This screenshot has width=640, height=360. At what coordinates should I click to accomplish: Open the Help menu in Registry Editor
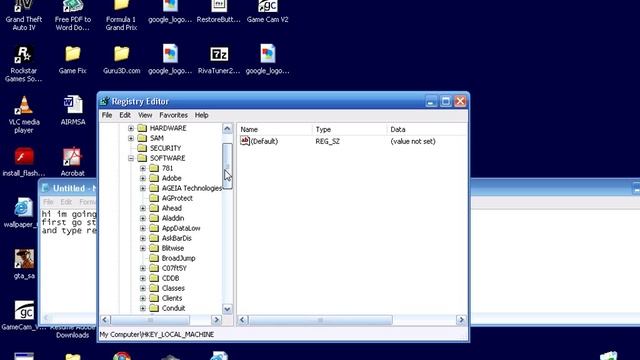pyautogui.click(x=202, y=115)
